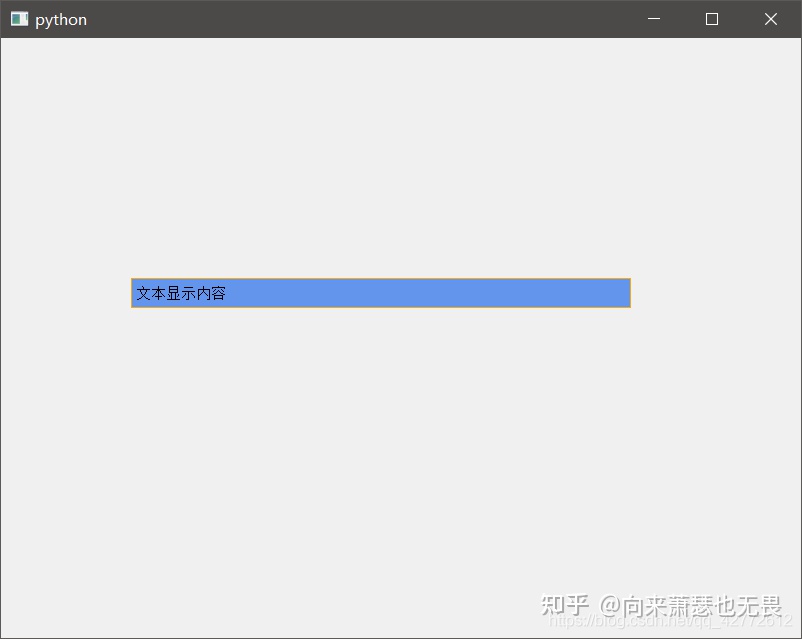Click the text "文本显示内容" in the field

[x=181, y=293]
